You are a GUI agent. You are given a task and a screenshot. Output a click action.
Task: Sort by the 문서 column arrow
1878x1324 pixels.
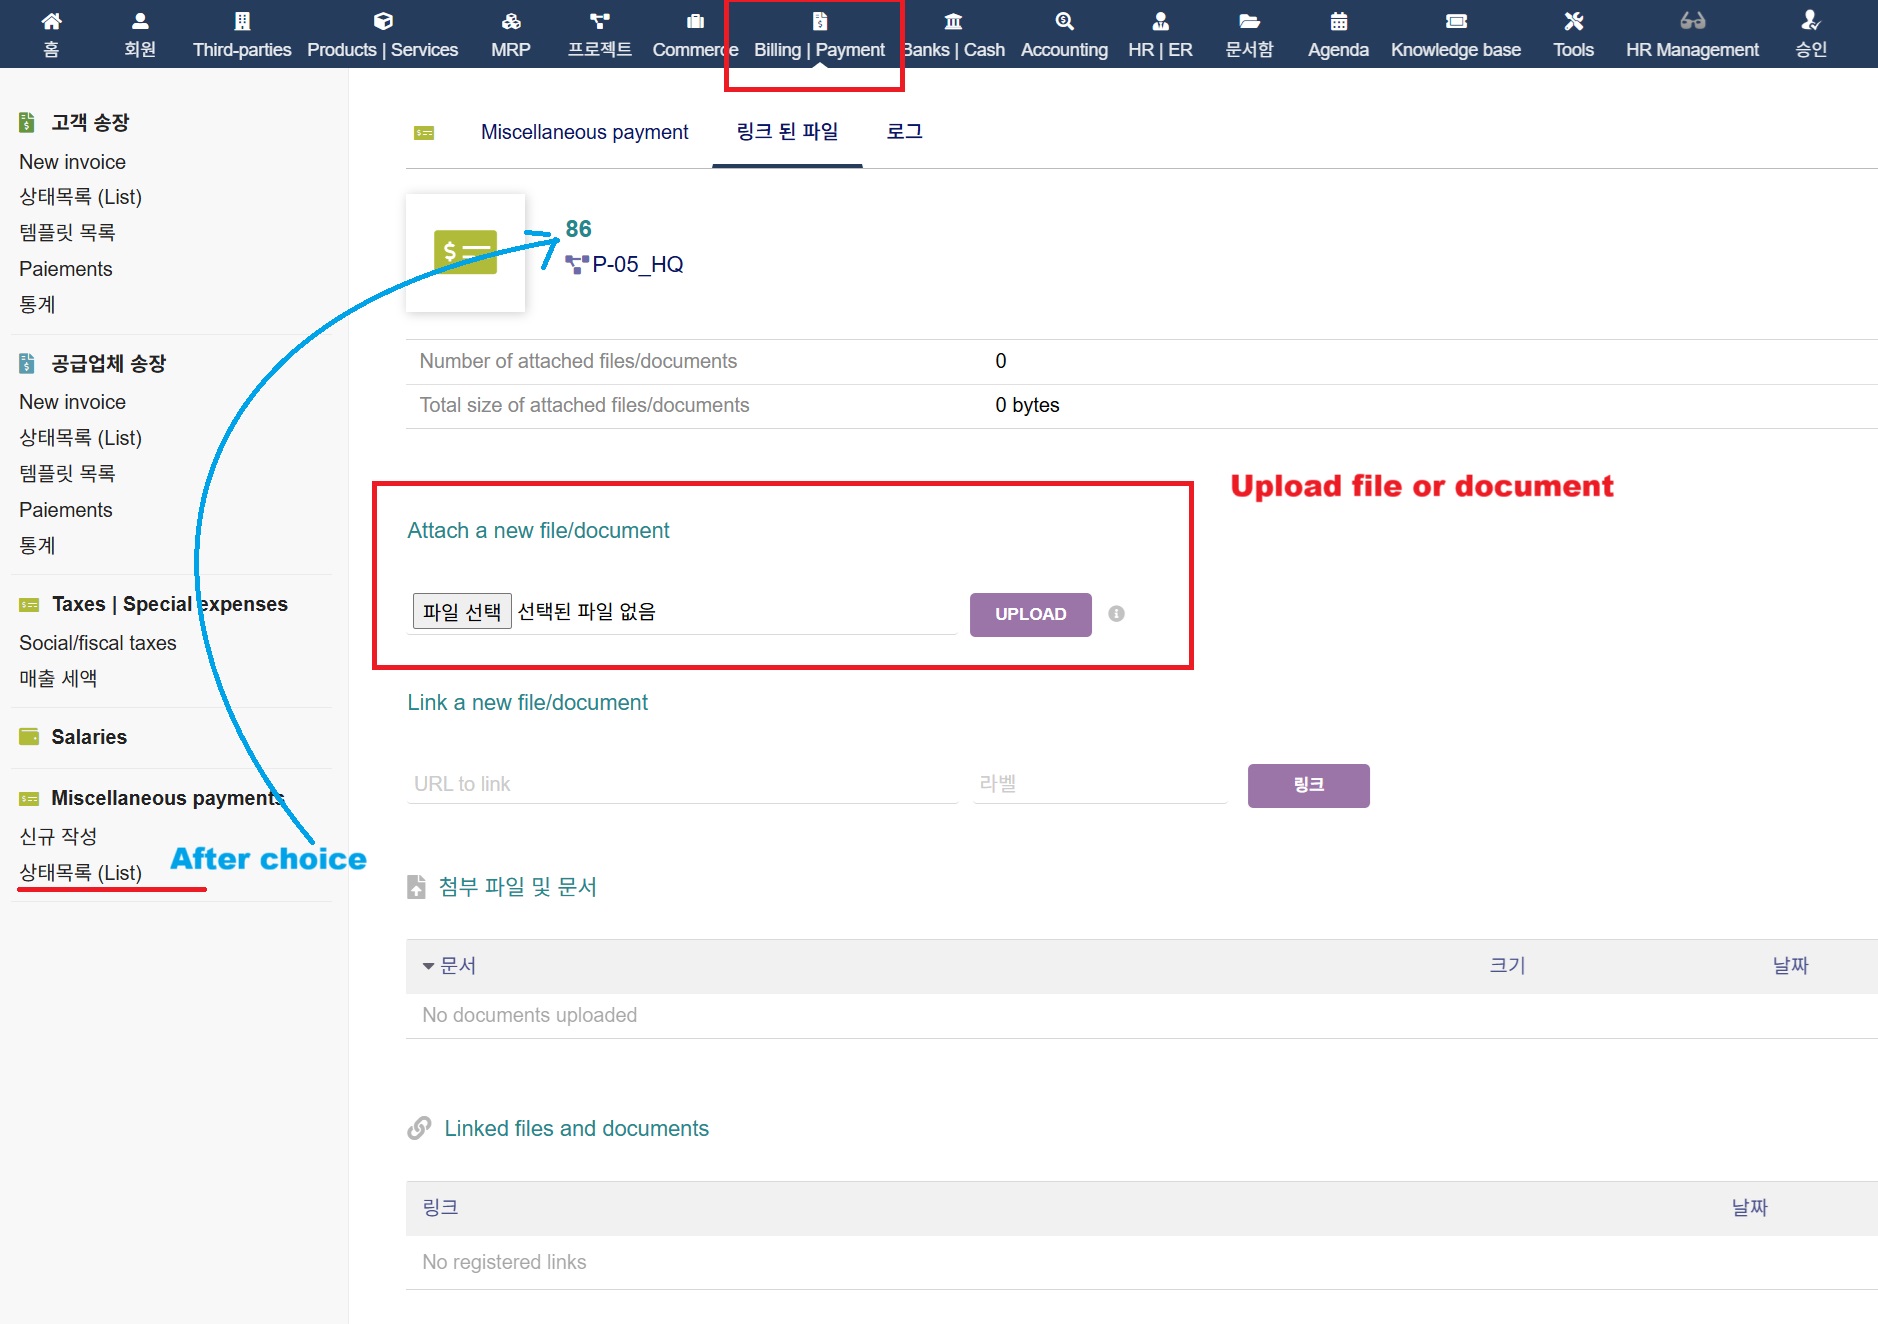point(428,966)
